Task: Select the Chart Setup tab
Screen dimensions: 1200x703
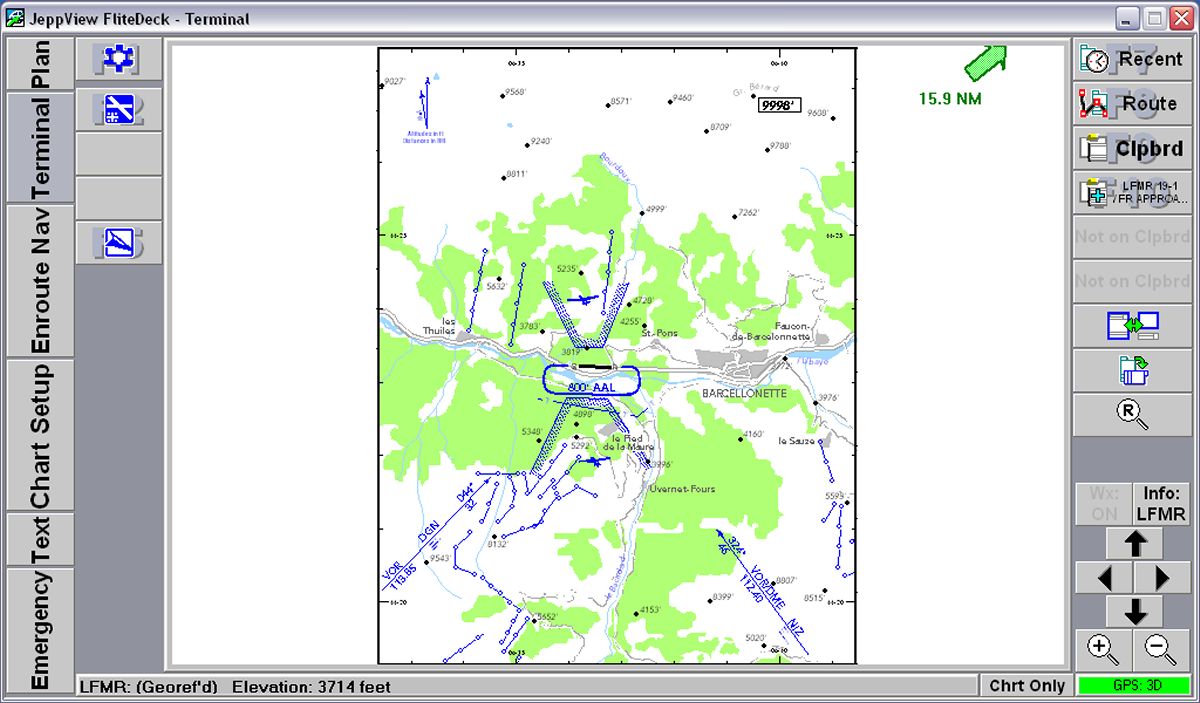Action: click(39, 434)
